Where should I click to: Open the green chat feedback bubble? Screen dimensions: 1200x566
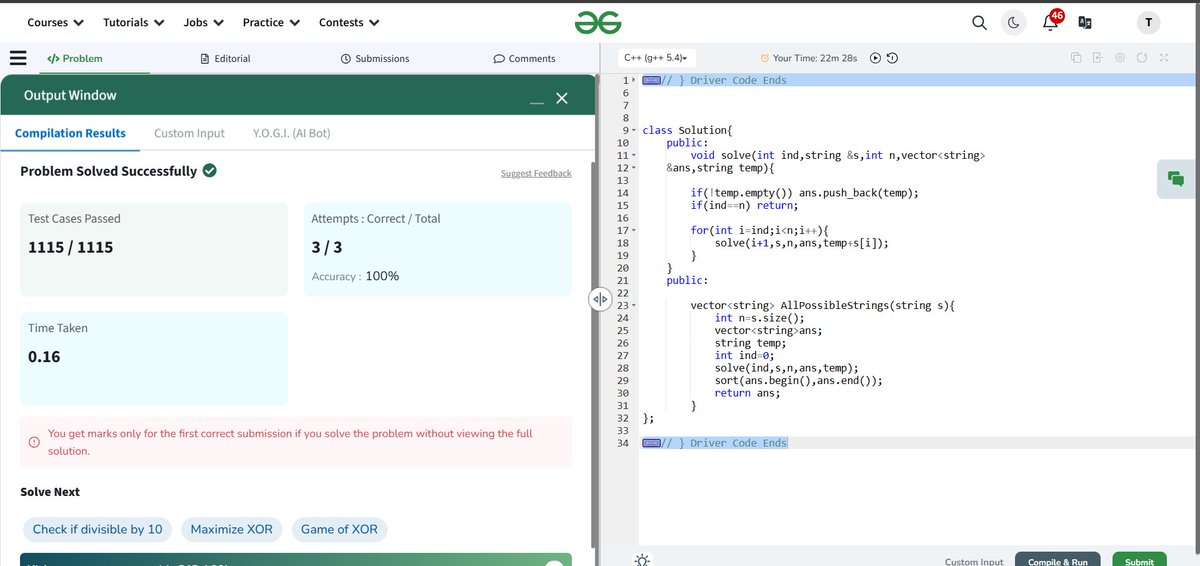pyautogui.click(x=1176, y=179)
